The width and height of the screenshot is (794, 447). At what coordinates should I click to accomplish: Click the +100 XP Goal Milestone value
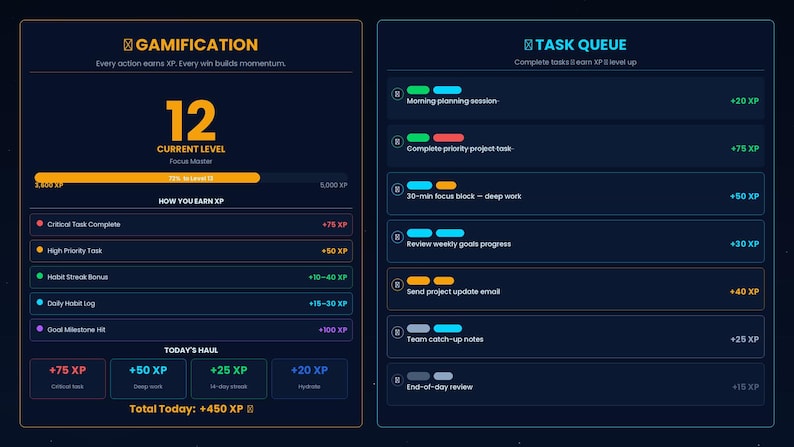pyautogui.click(x=333, y=330)
